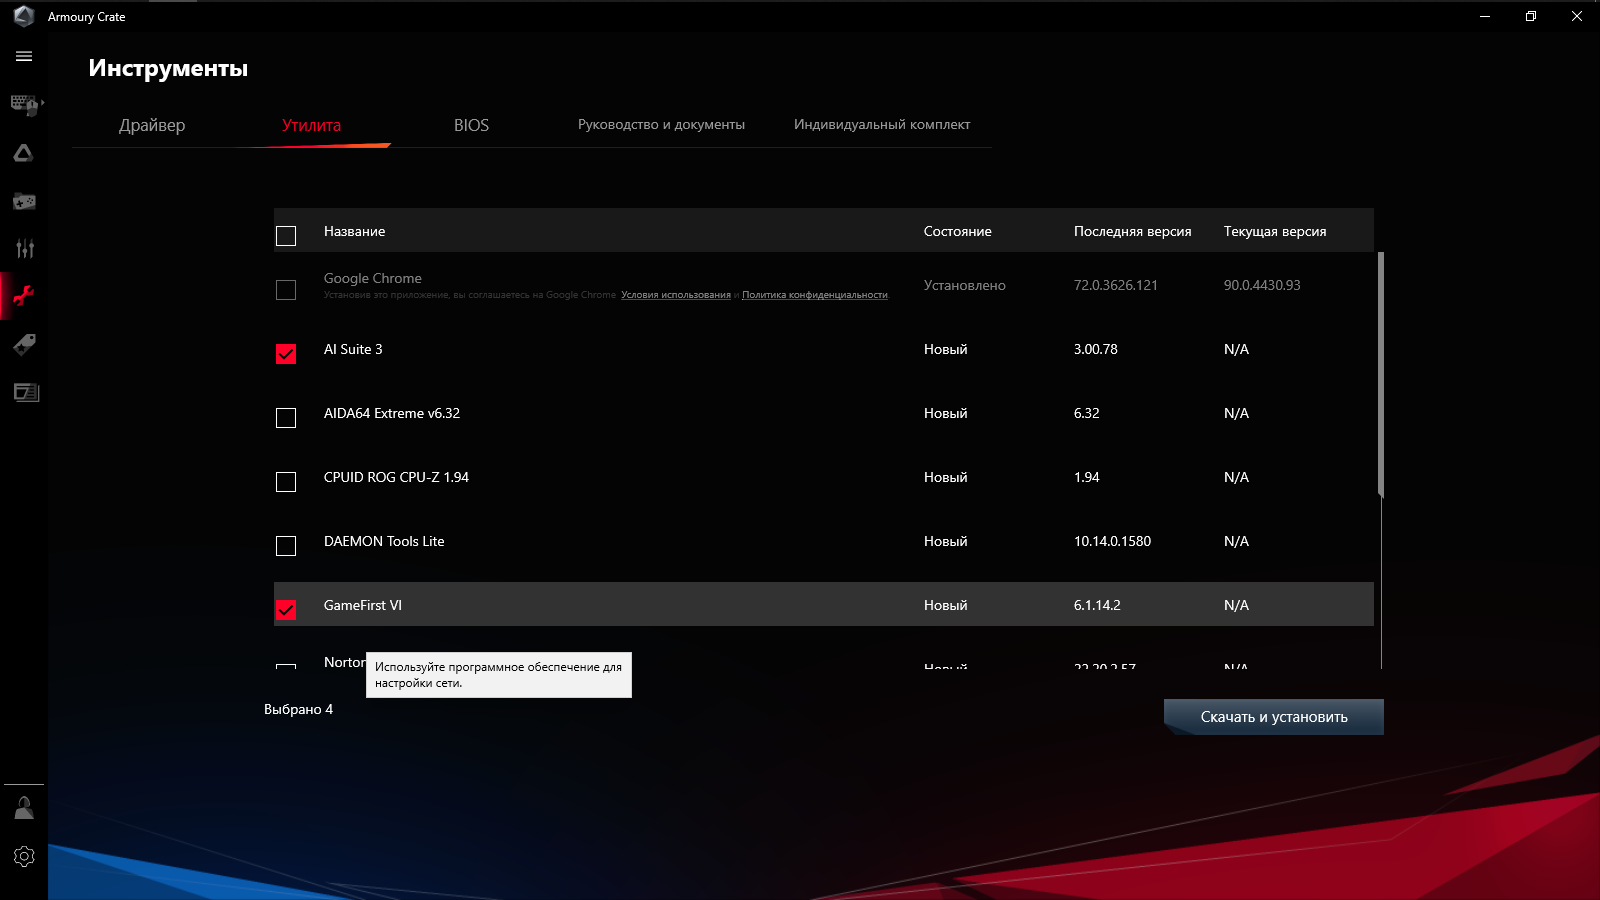Viewport: 1600px width, 900px height.
Task: Click the Выбрано 4 selection counter
Action: click(298, 709)
